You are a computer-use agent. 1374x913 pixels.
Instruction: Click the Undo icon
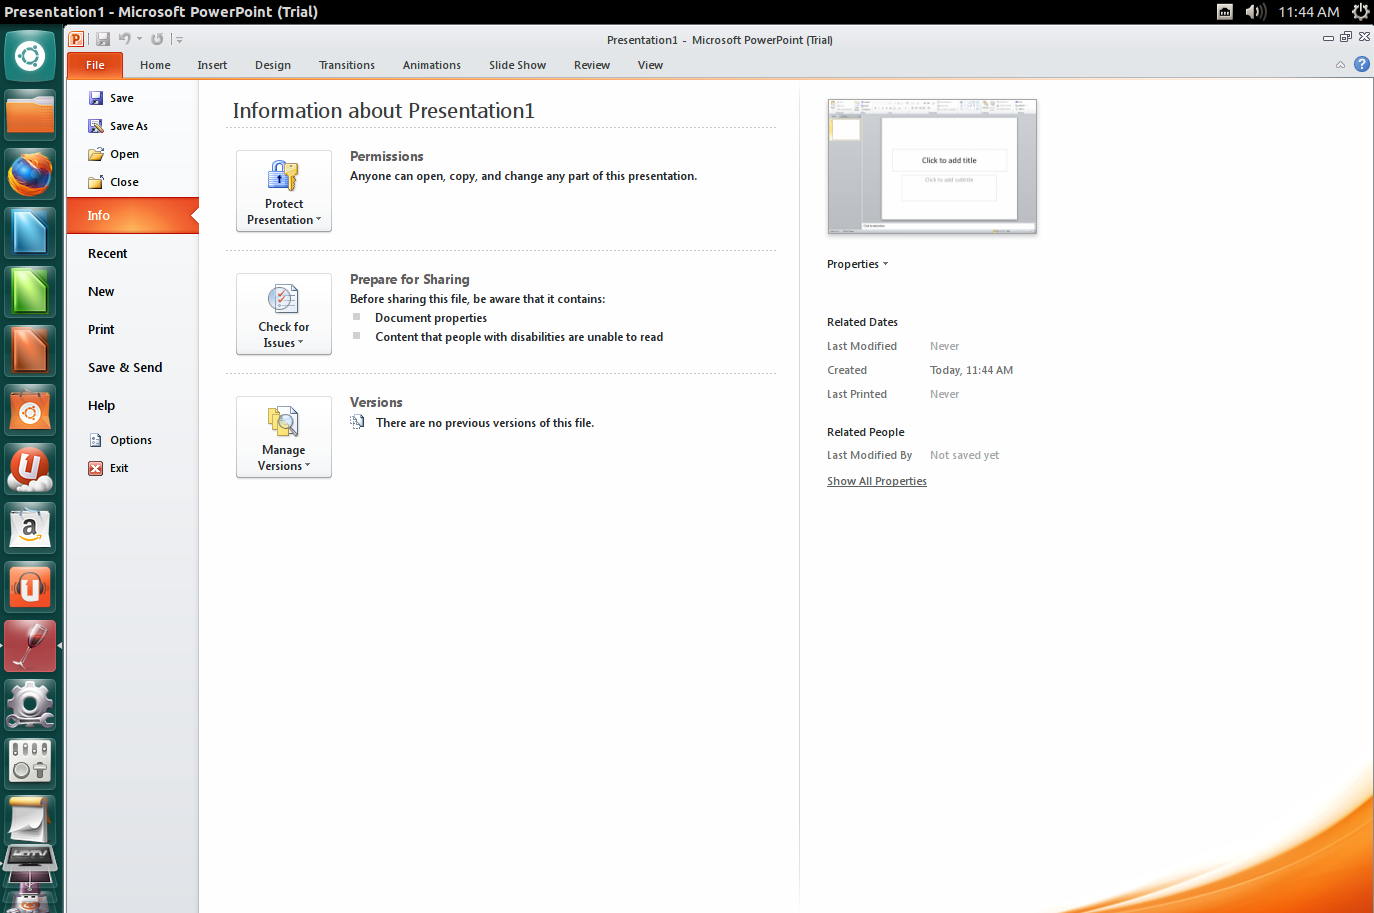(x=122, y=38)
